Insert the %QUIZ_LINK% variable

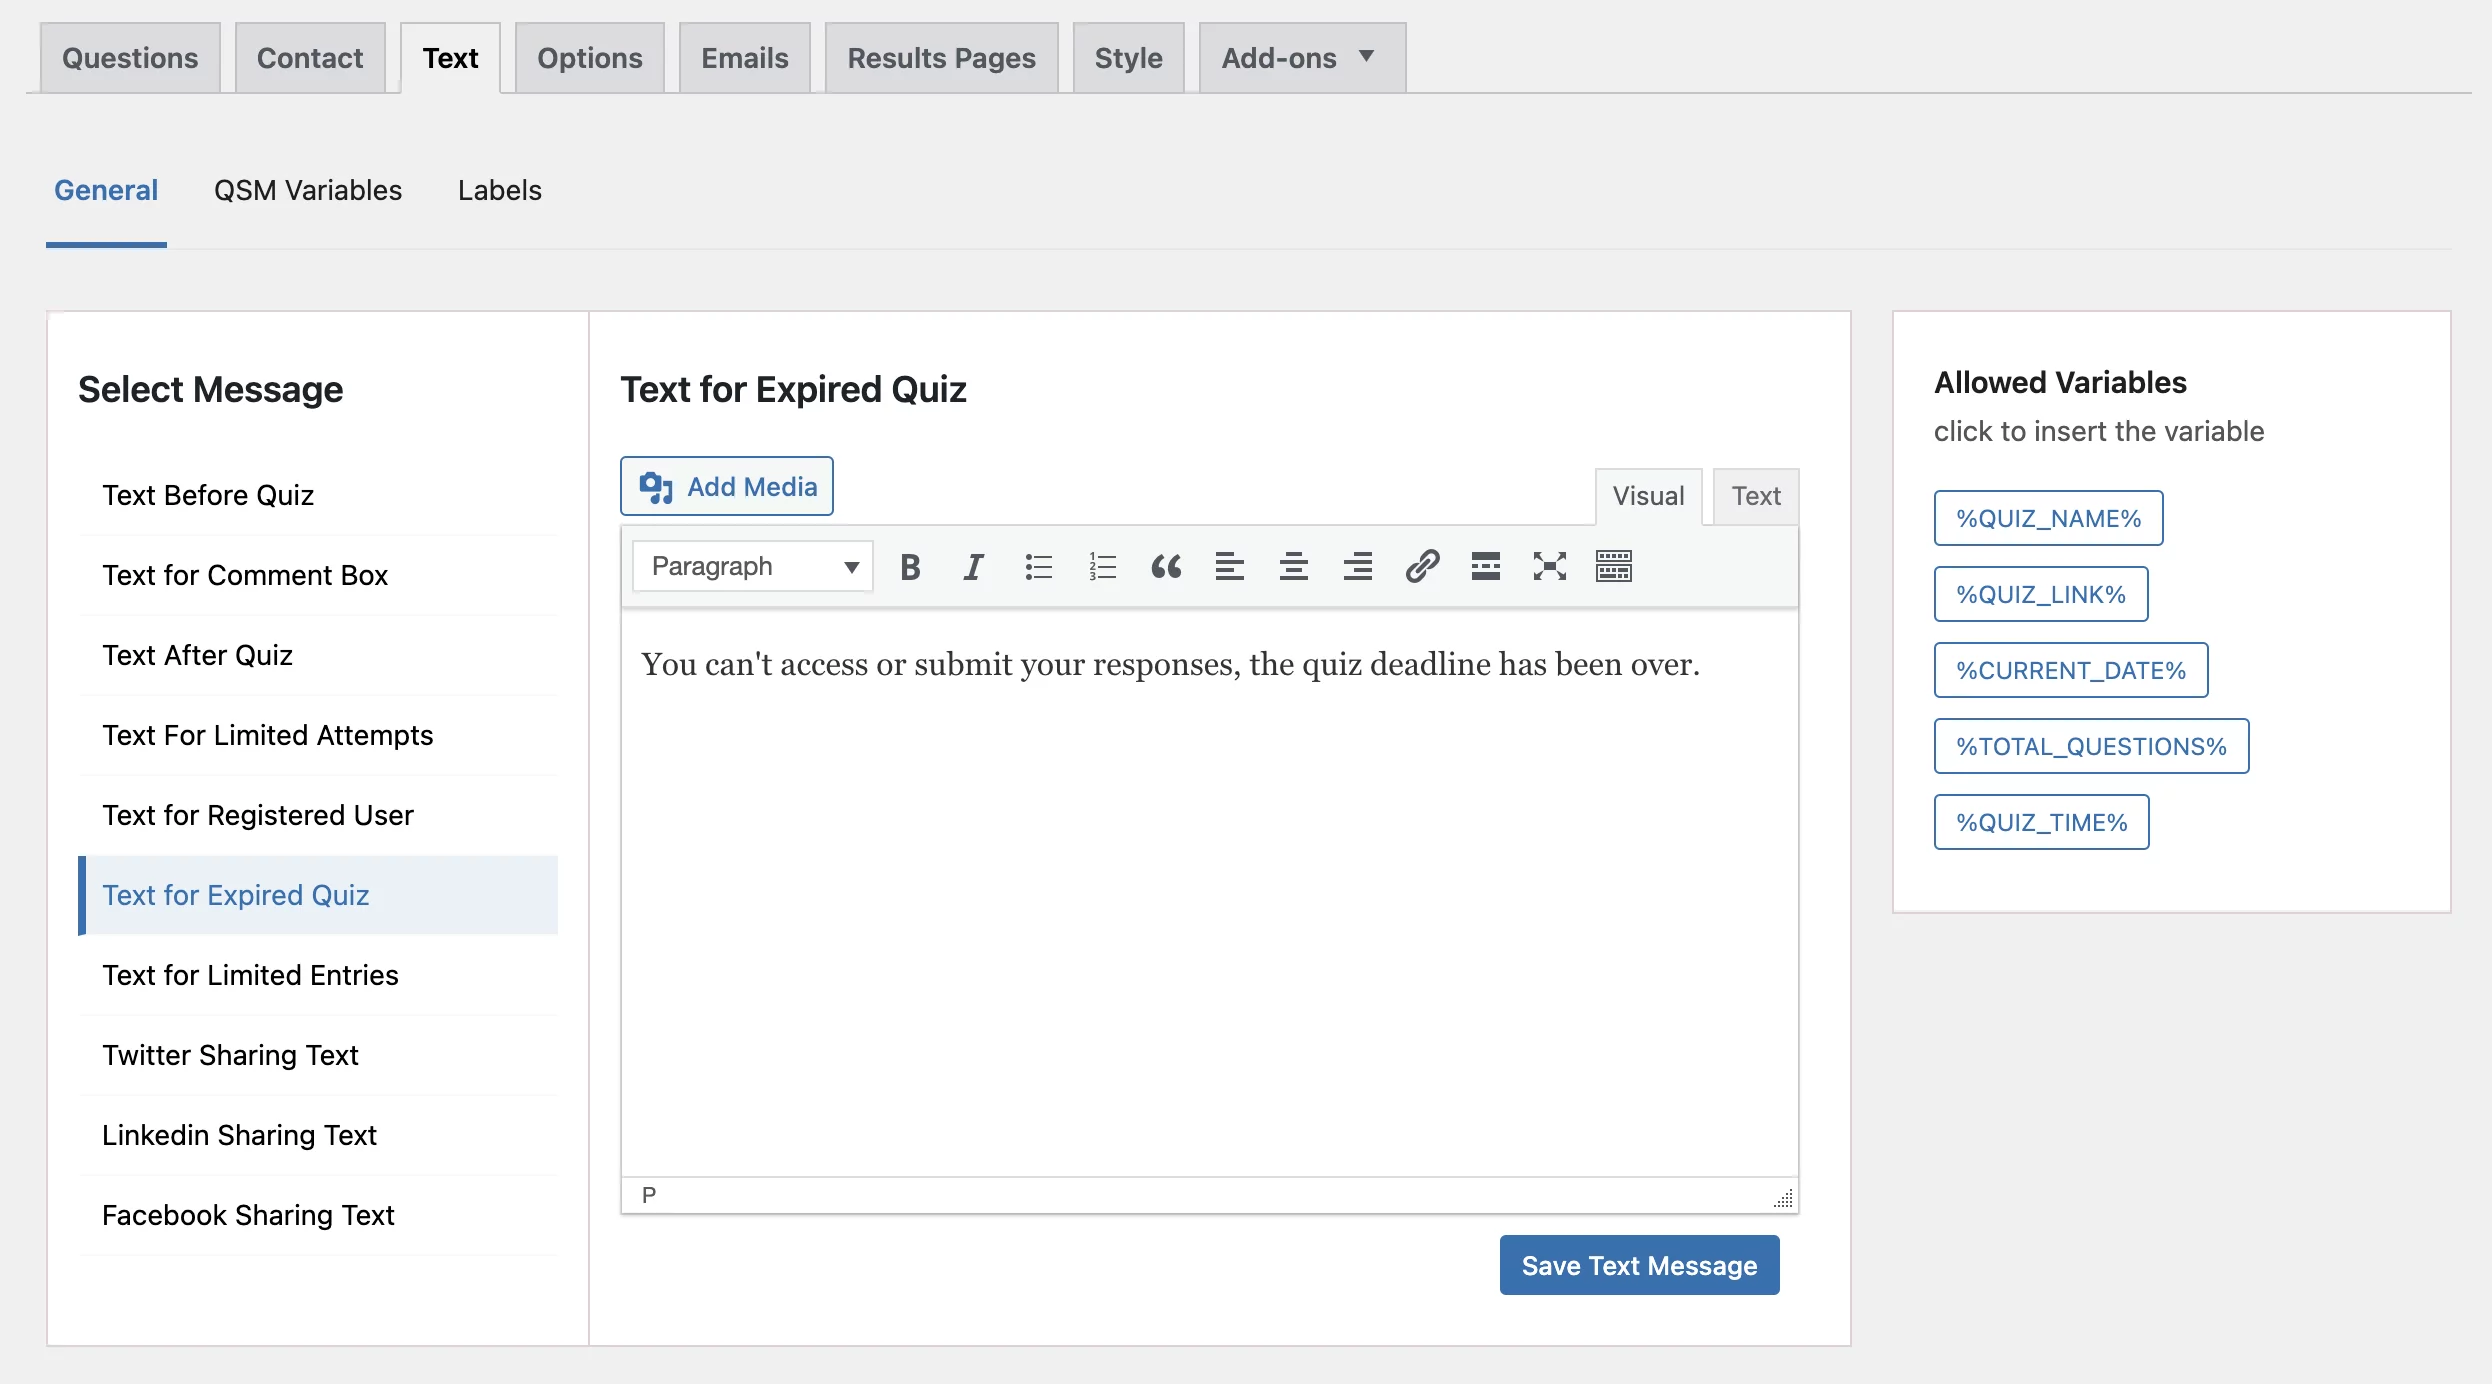point(2041,594)
